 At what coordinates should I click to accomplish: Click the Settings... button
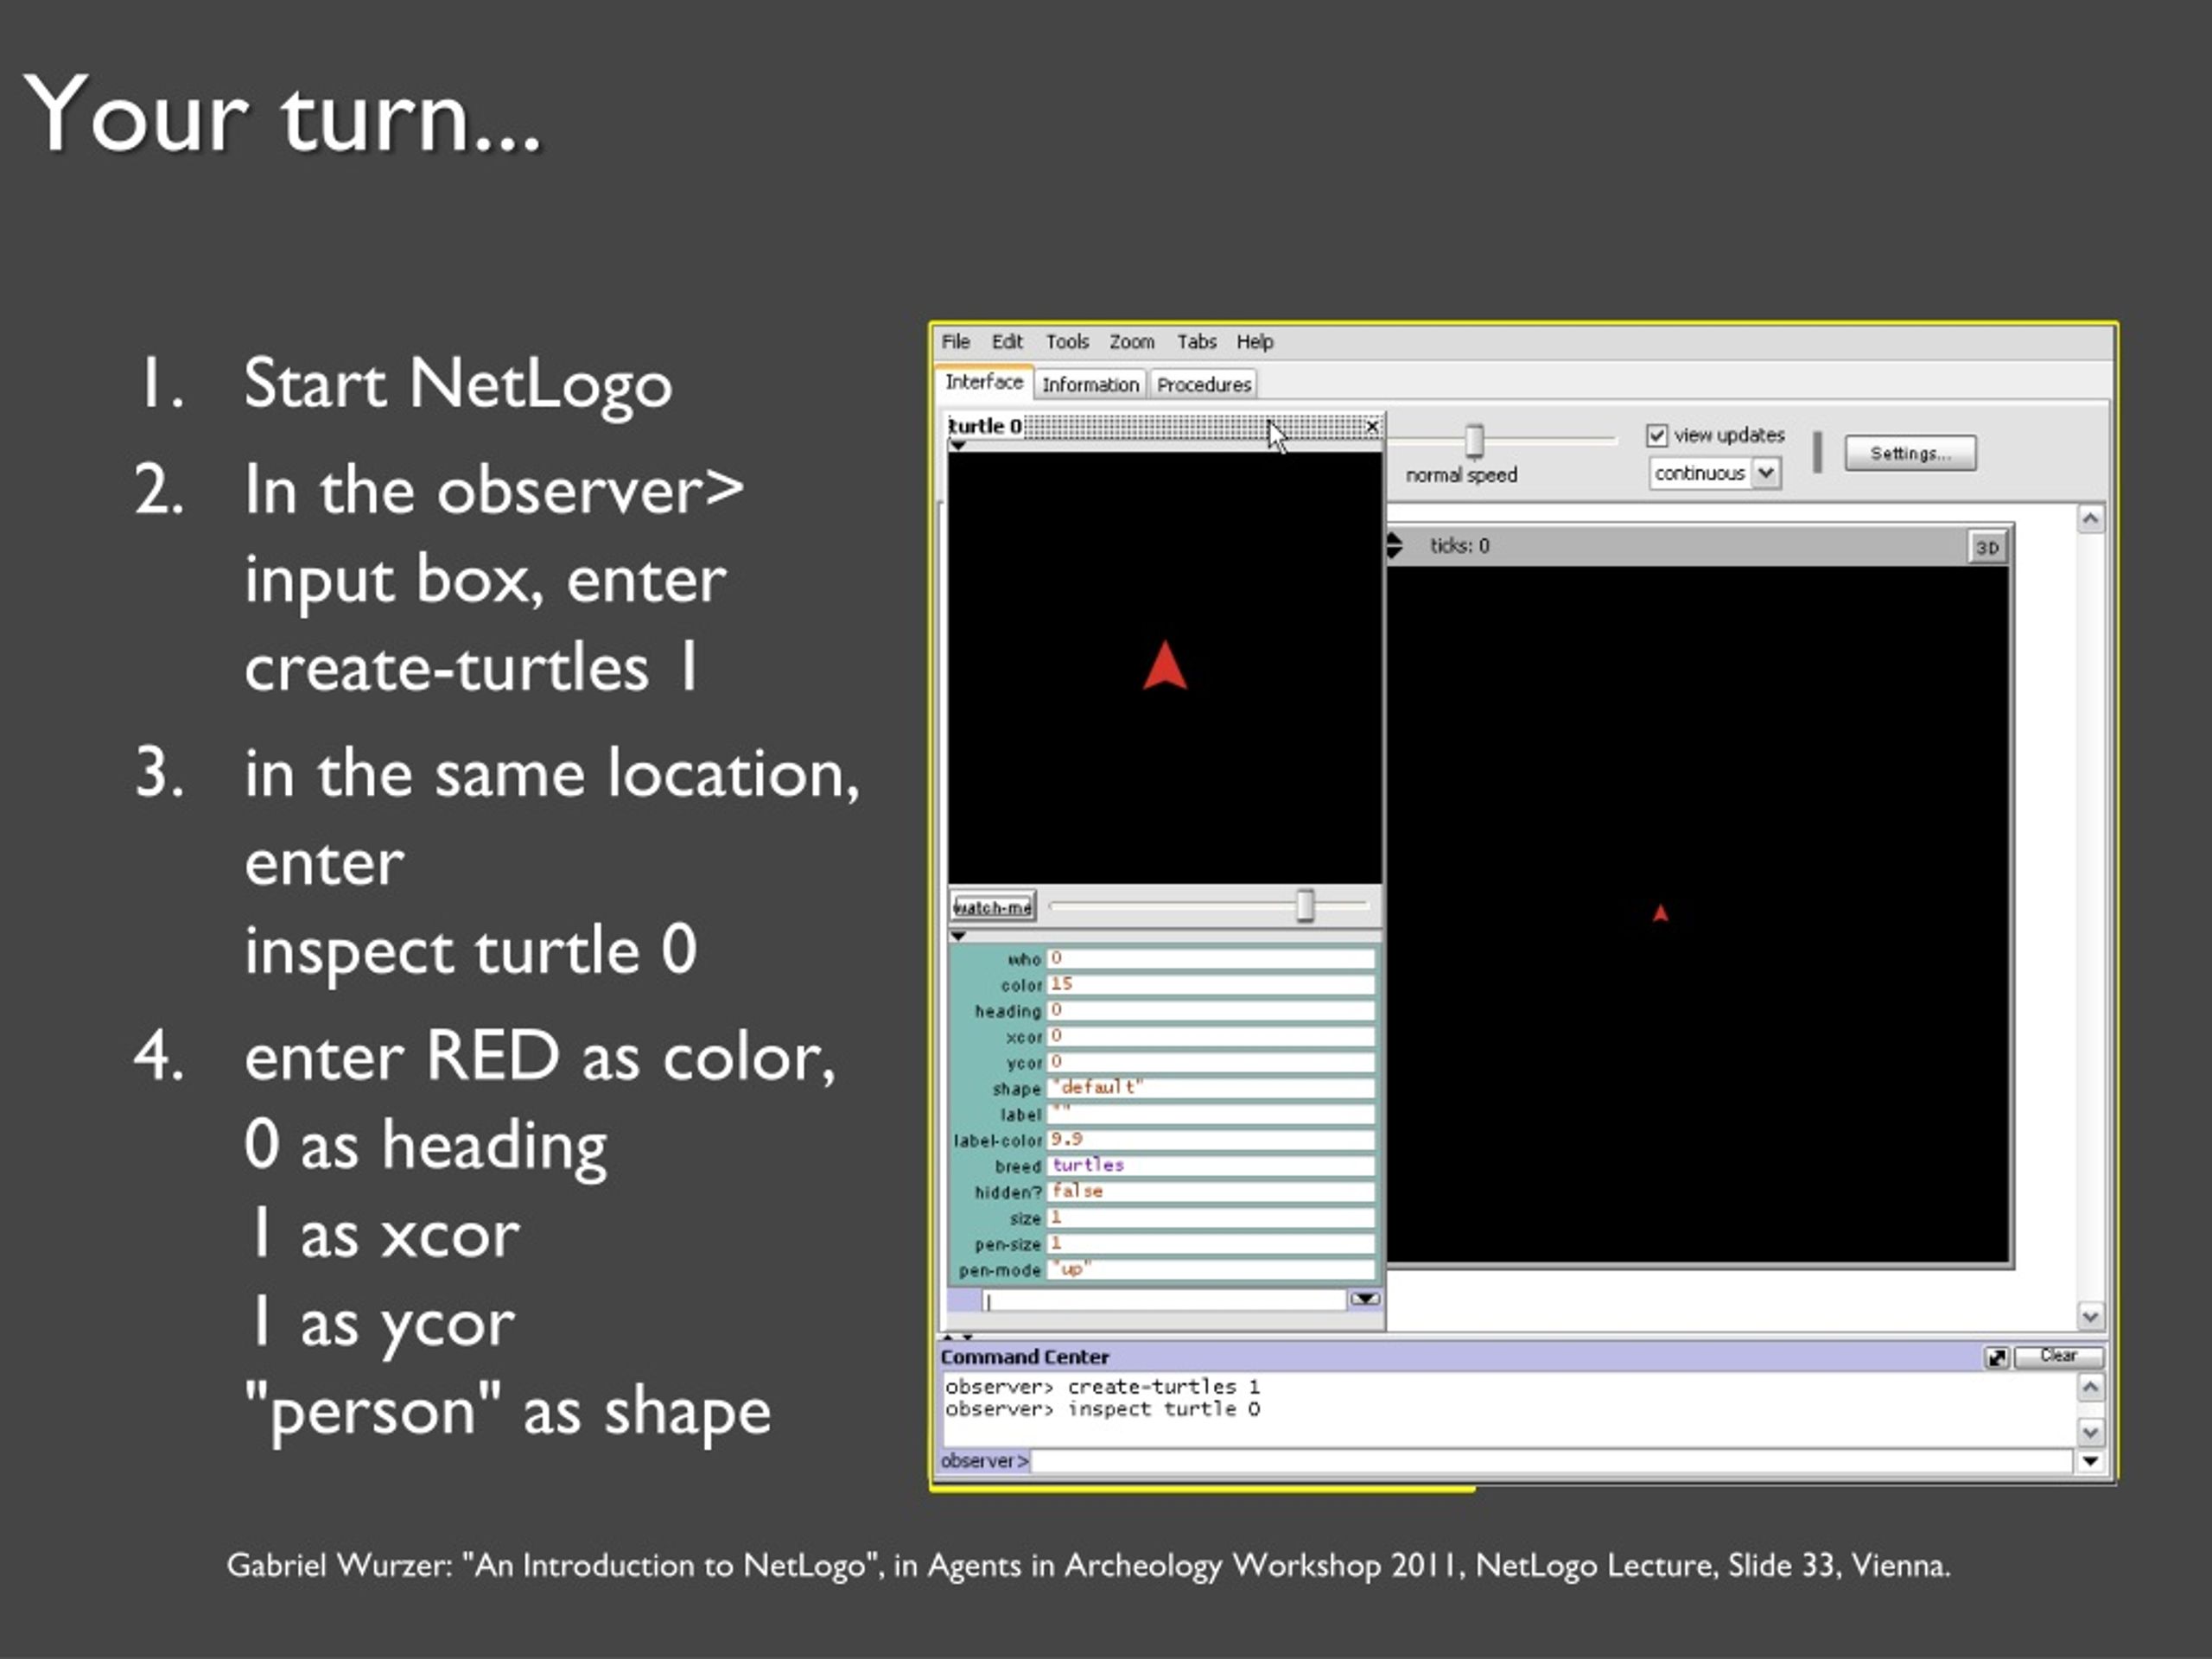click(1910, 453)
